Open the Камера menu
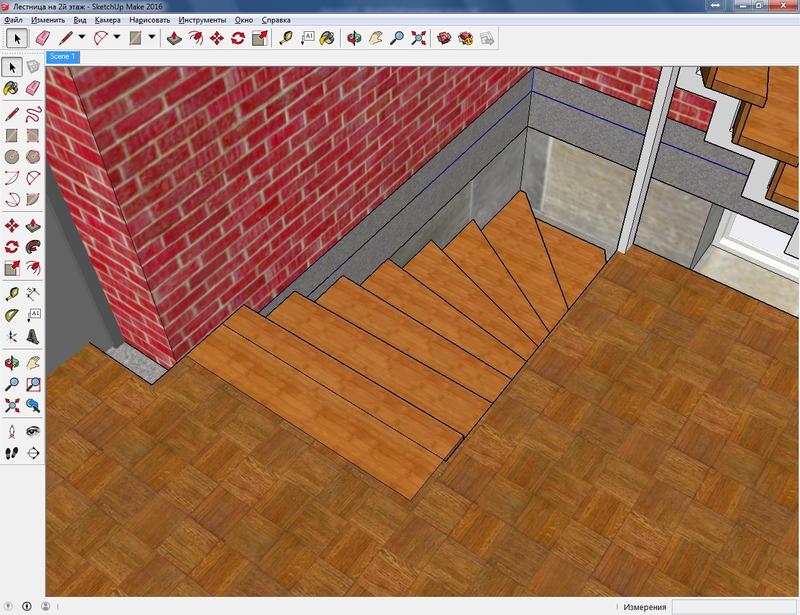 coord(108,20)
